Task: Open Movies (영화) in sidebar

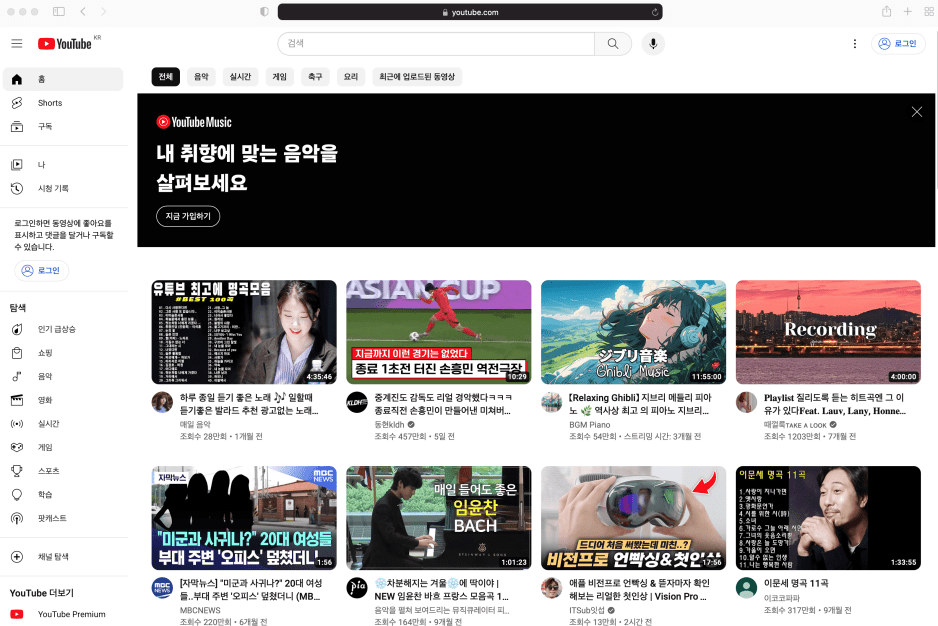Action: (63, 400)
